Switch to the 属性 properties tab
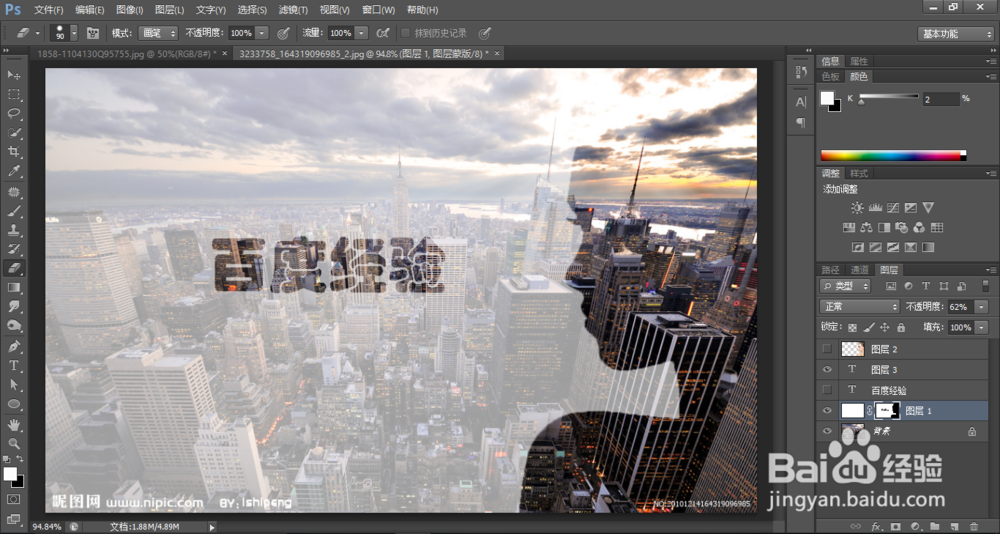The height and width of the screenshot is (534, 1000). [x=859, y=61]
